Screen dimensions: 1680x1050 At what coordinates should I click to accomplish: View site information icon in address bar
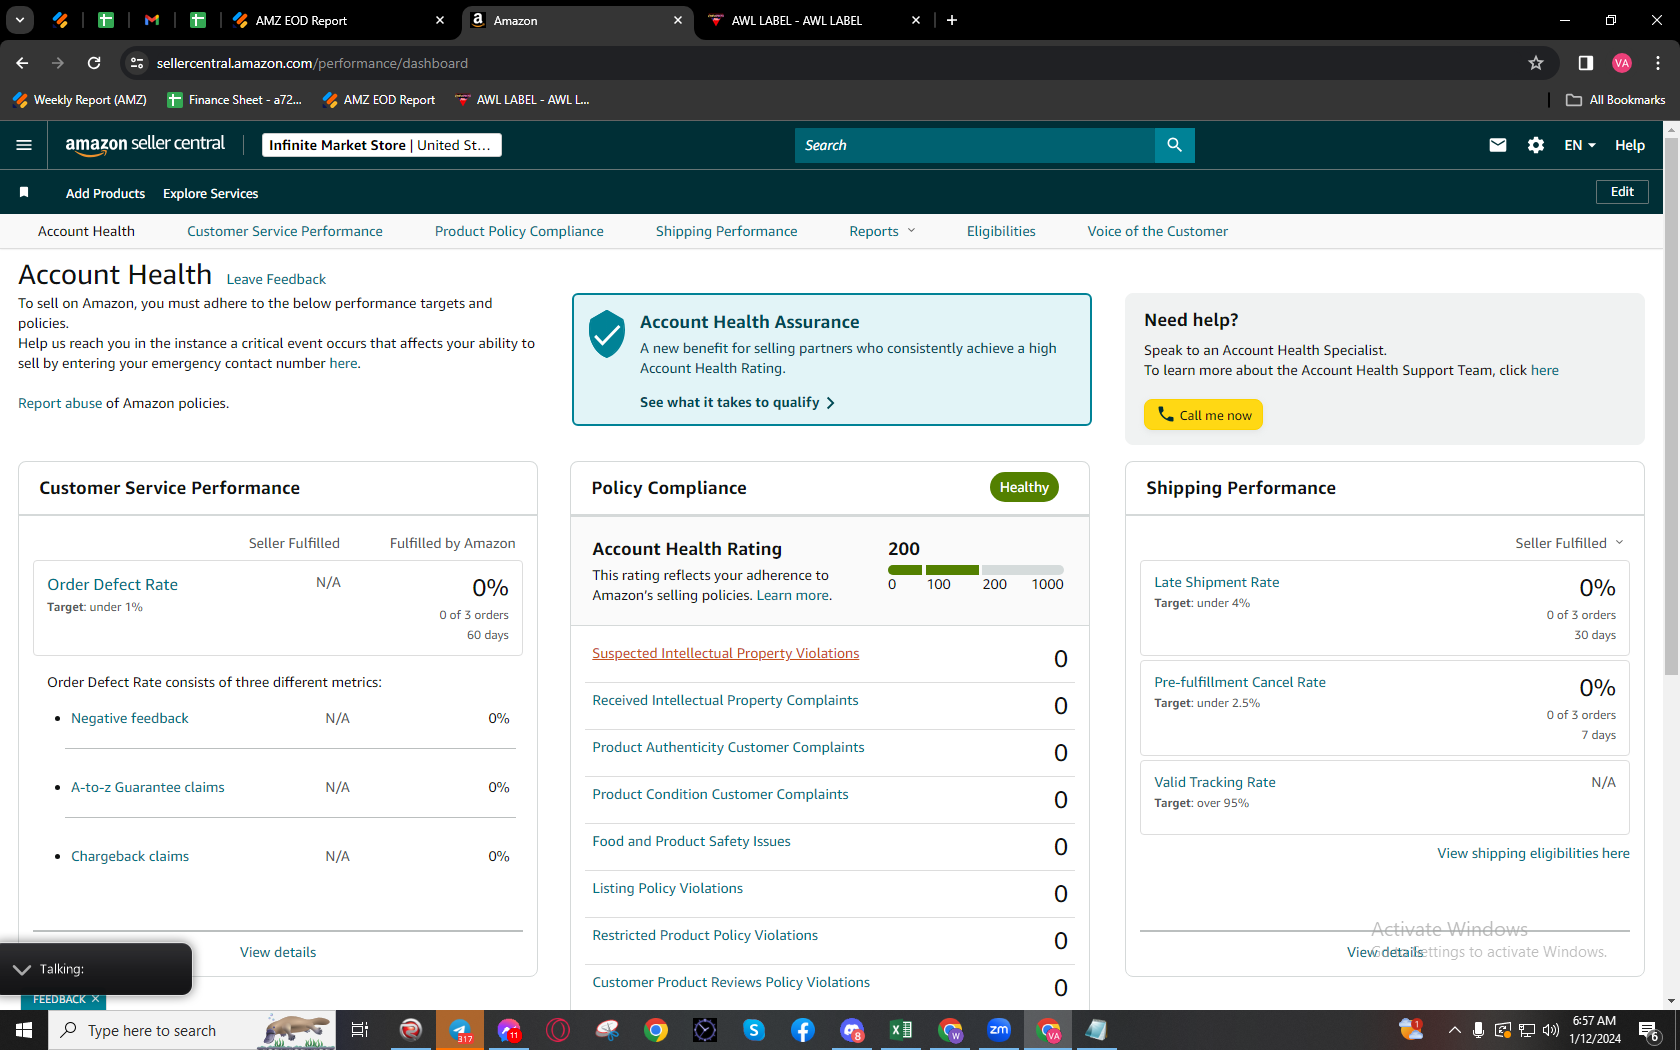coord(137,63)
